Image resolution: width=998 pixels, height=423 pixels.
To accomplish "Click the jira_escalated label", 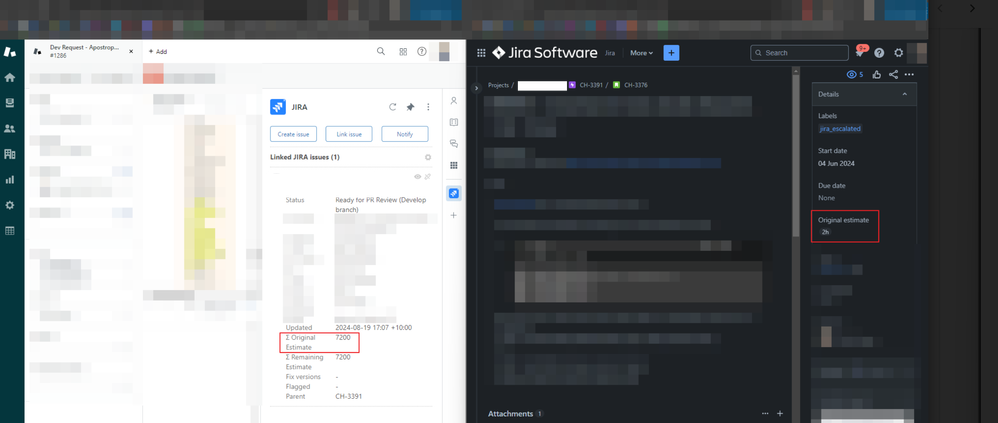I will coord(840,128).
